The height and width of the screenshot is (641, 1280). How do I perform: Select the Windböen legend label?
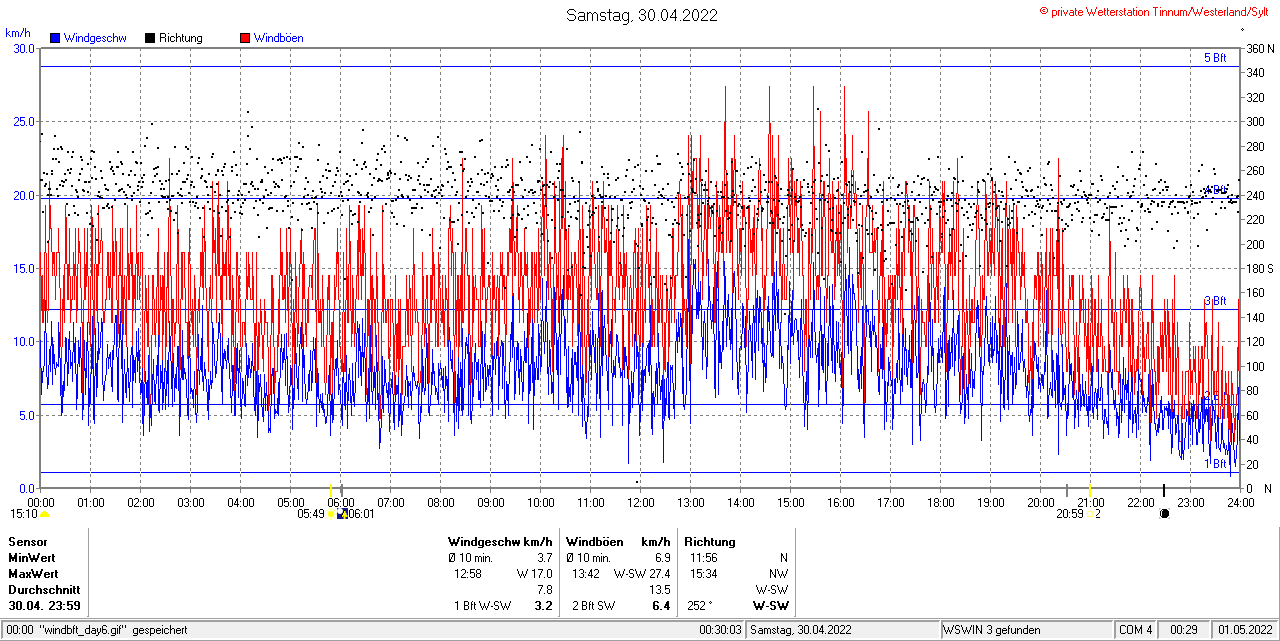pos(279,38)
